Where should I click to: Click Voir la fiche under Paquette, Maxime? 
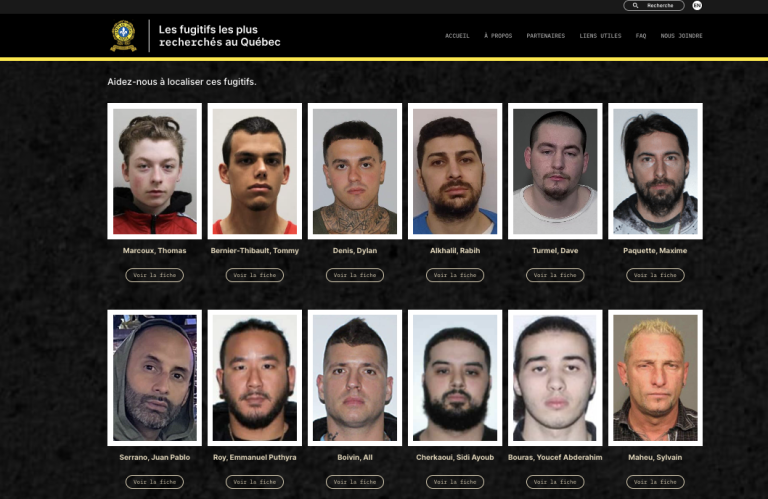coord(655,275)
